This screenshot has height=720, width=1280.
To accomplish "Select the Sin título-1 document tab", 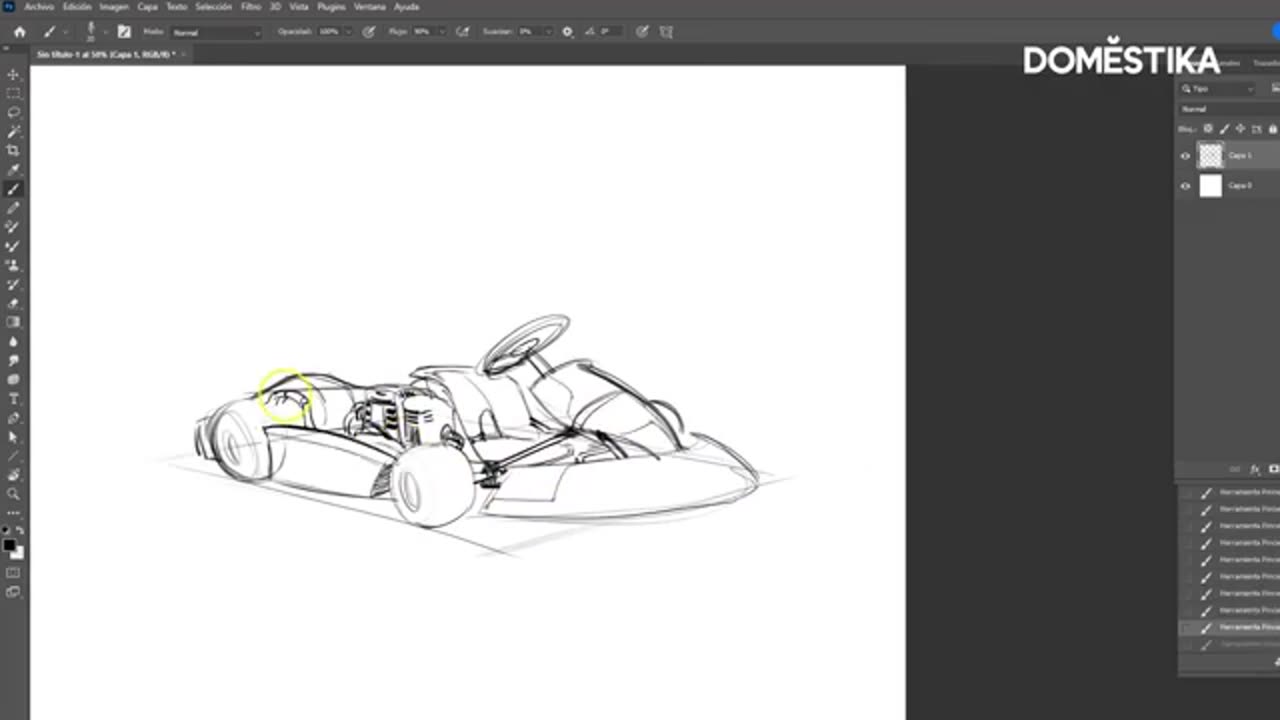I will pyautogui.click(x=106, y=54).
